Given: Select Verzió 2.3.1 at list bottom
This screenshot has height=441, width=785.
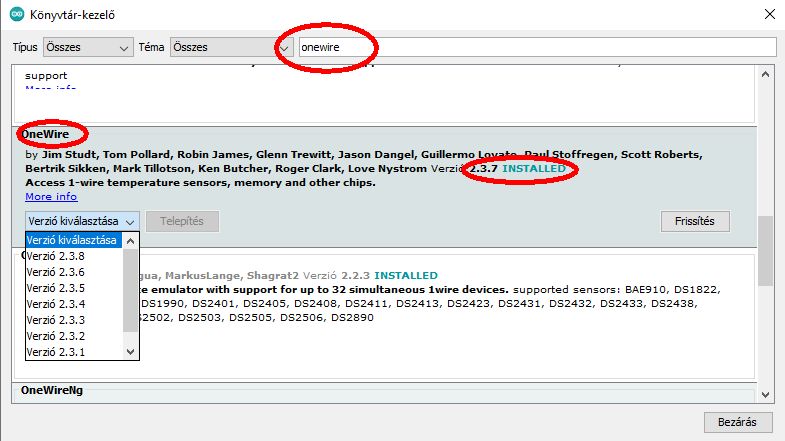Looking at the screenshot, I should tap(76, 352).
